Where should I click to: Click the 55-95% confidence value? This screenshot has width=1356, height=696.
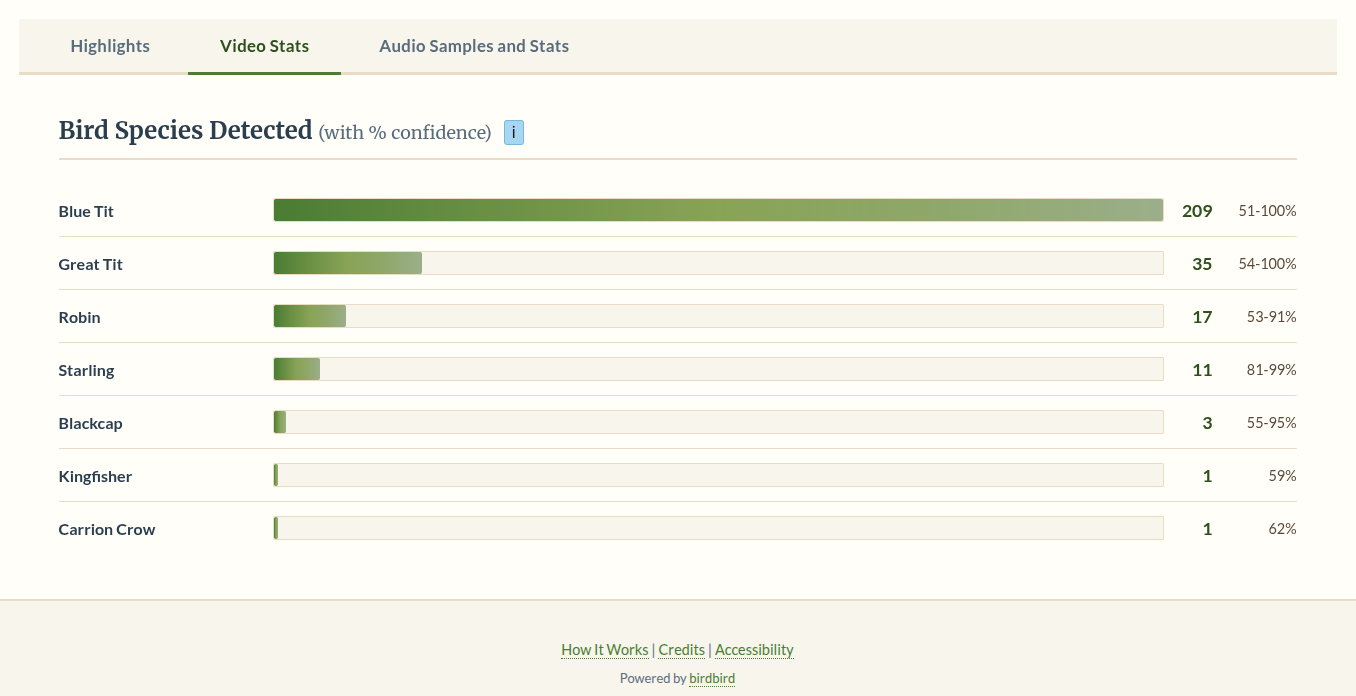click(x=1272, y=423)
